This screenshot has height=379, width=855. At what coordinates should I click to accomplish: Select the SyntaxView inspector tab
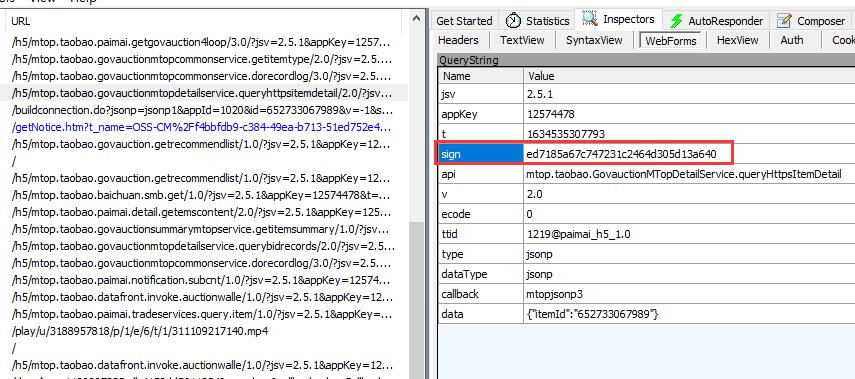click(x=594, y=40)
